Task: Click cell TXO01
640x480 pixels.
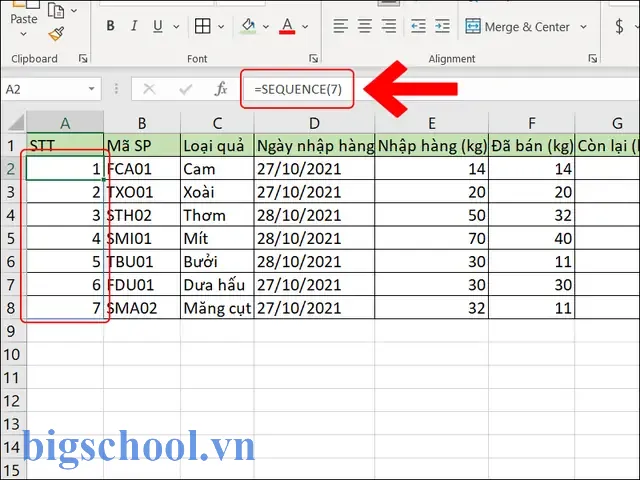Action: 142,191
